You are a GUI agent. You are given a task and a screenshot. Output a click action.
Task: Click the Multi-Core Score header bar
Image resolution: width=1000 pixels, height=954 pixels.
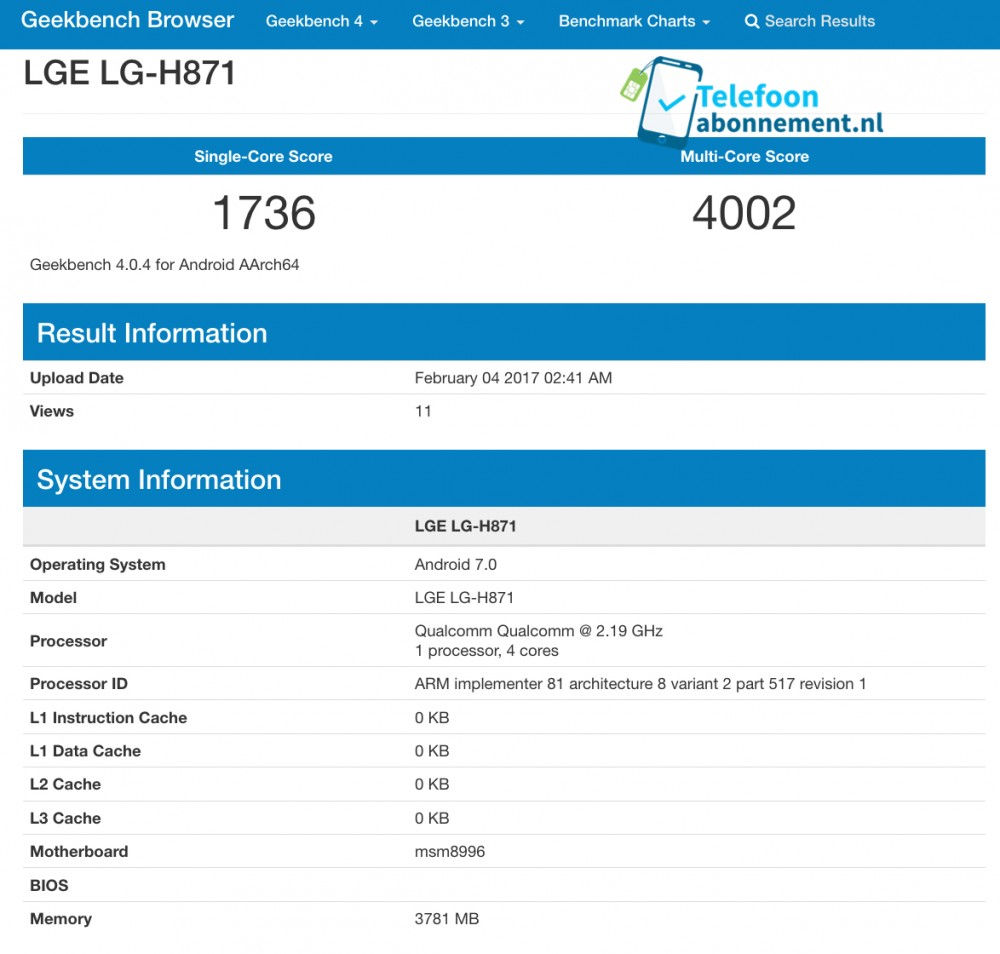[x=744, y=156]
